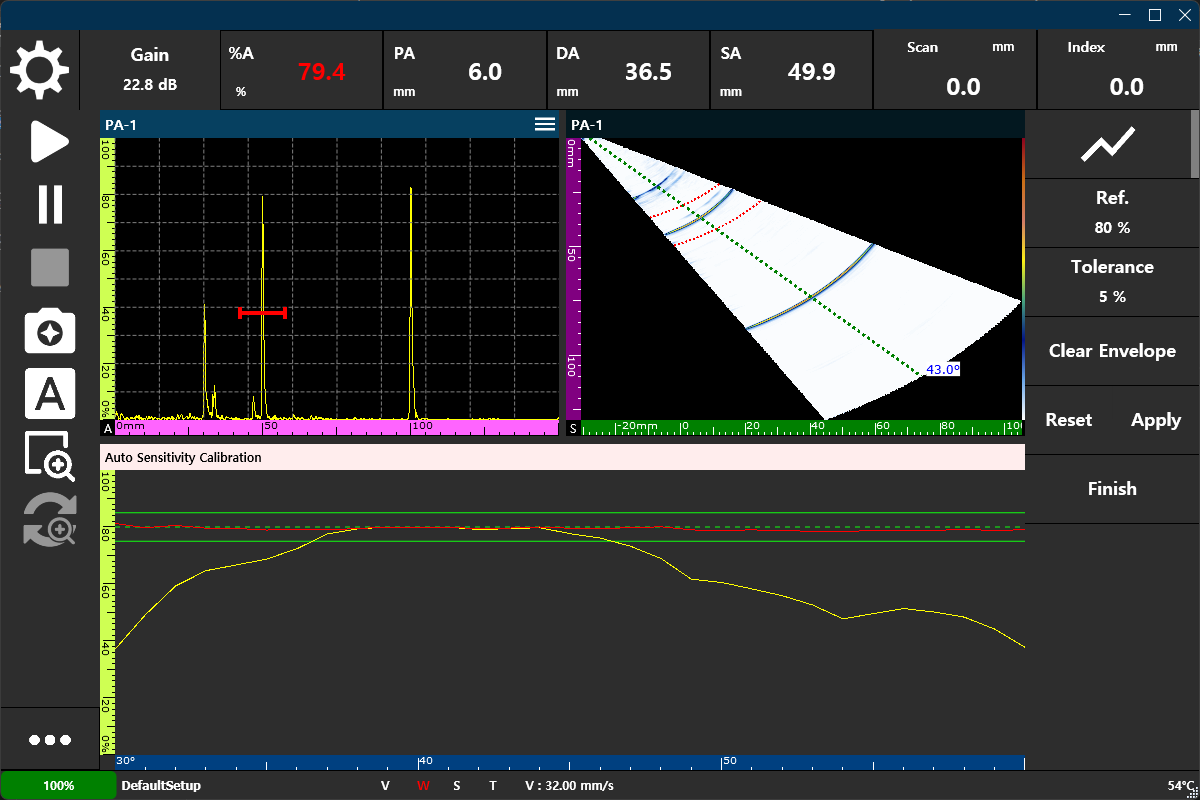
Task: Click the pink A-scan distance ruler
Action: (336, 427)
